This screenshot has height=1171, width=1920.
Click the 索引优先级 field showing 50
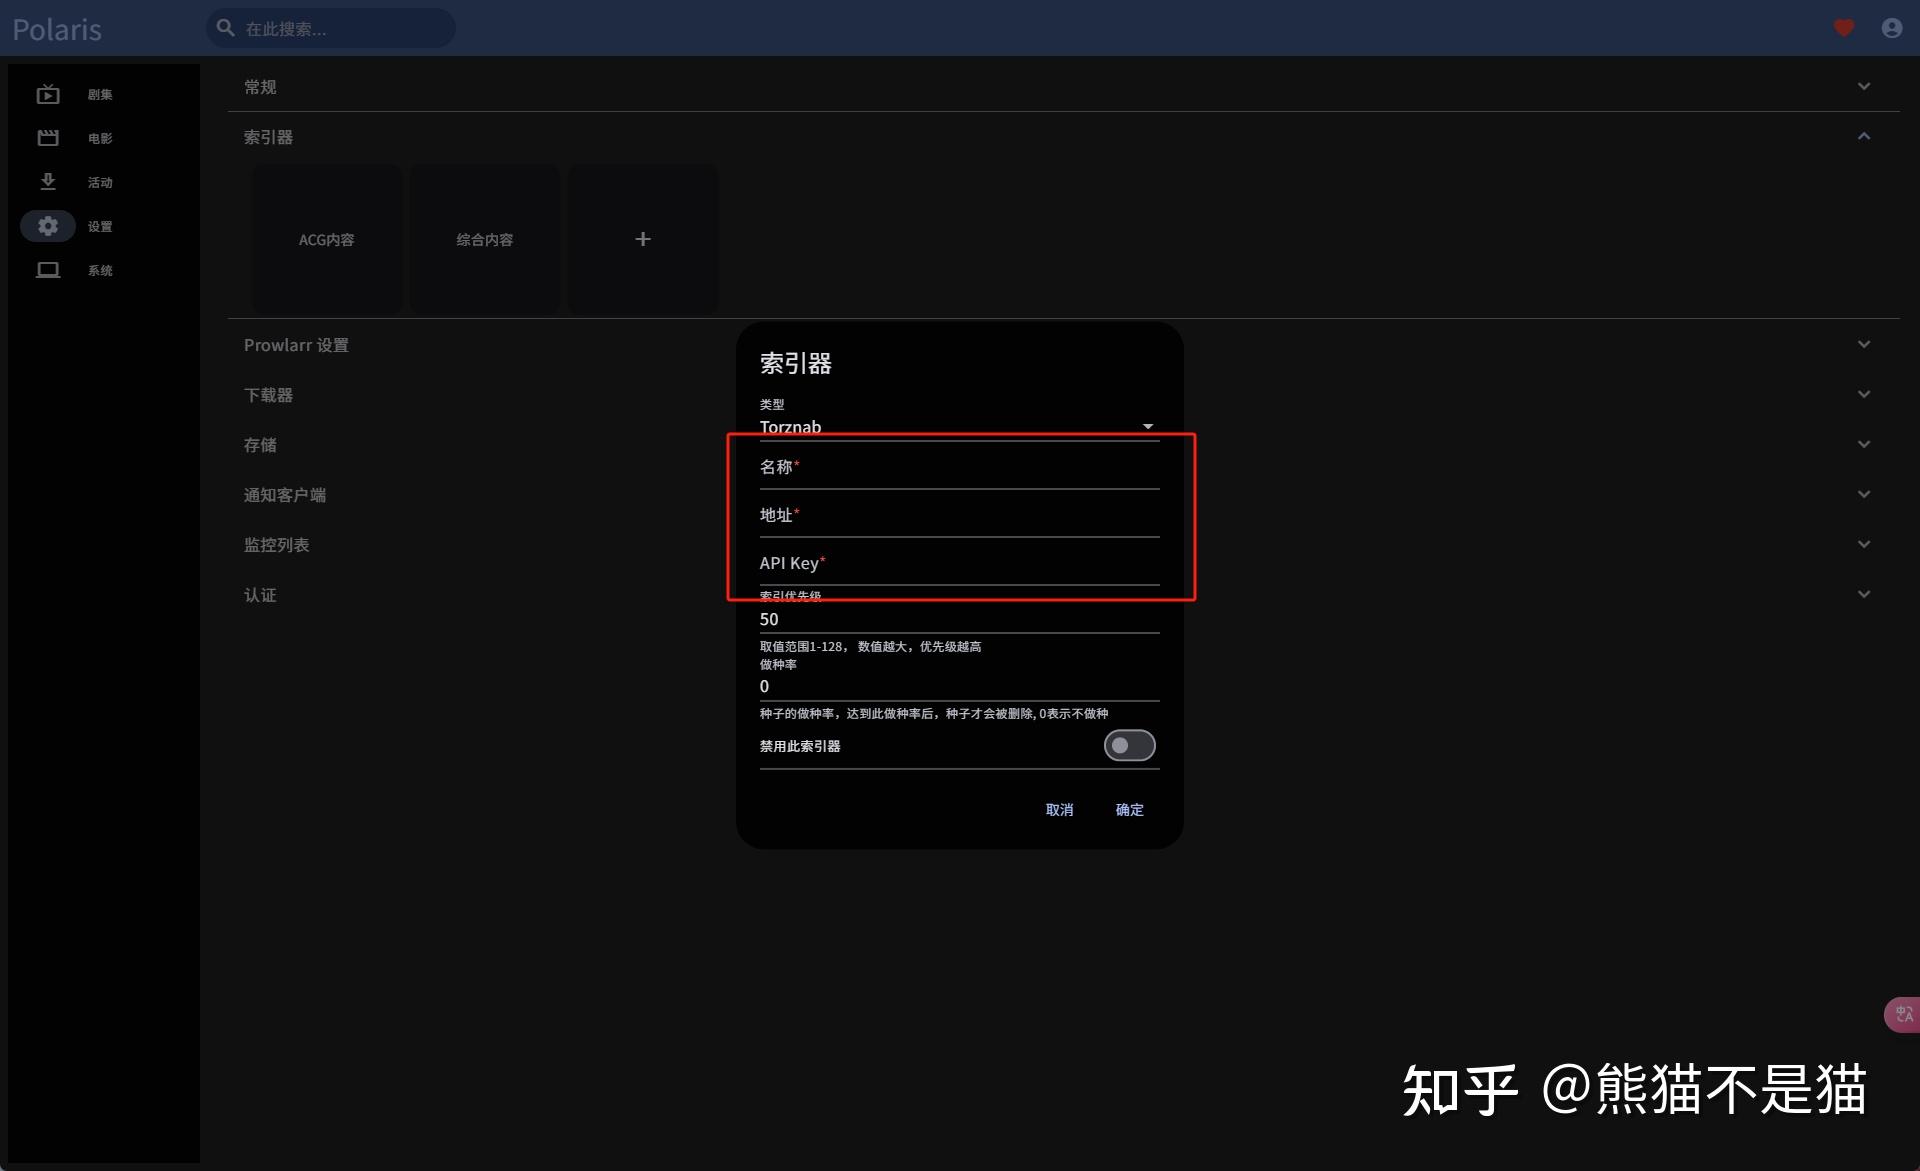[x=959, y=619]
